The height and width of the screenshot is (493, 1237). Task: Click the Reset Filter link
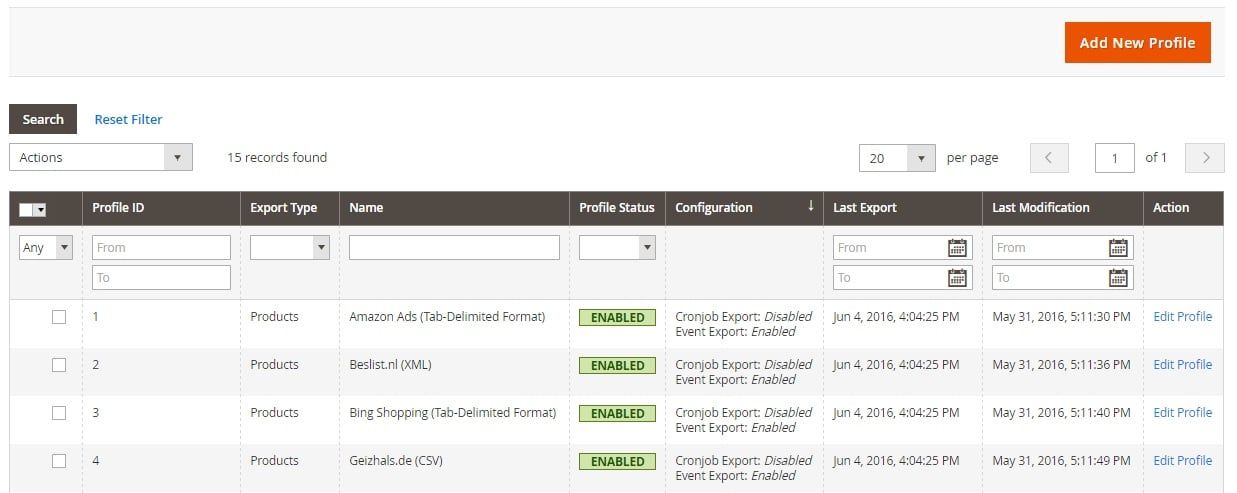coord(128,119)
